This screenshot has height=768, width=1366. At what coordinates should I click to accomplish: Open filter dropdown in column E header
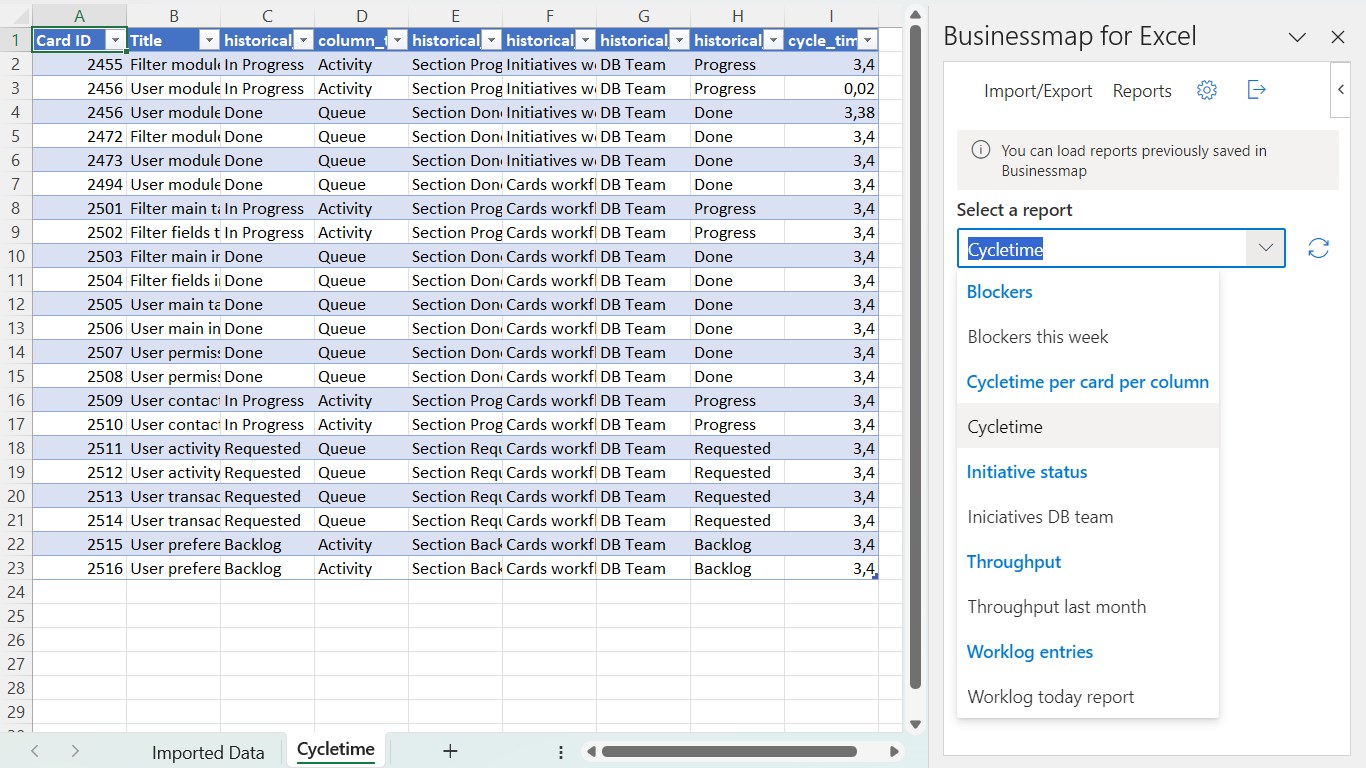click(x=491, y=40)
